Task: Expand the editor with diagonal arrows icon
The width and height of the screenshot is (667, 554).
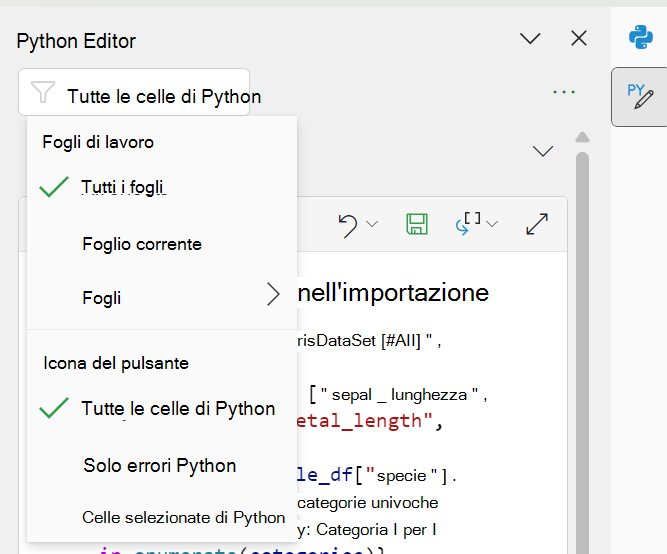Action: 537,224
